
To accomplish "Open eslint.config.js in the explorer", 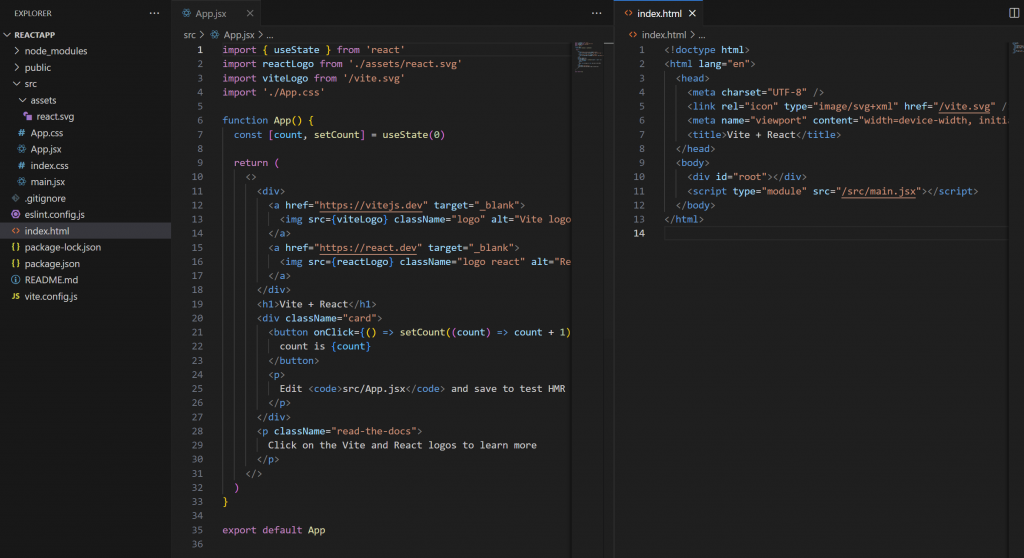I will coord(86,214).
